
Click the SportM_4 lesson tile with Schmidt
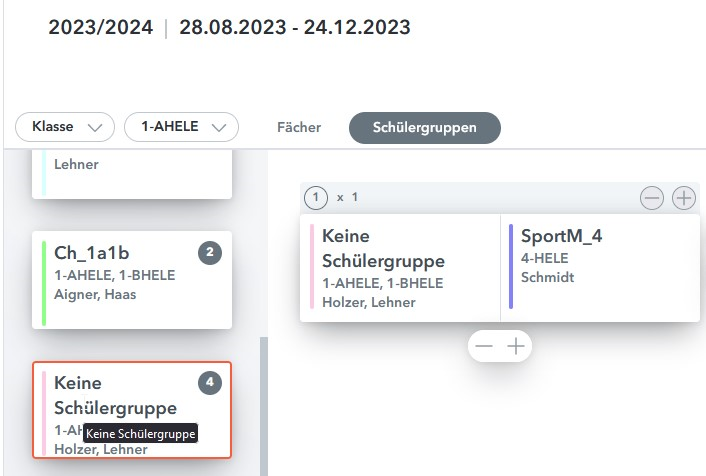(x=600, y=267)
